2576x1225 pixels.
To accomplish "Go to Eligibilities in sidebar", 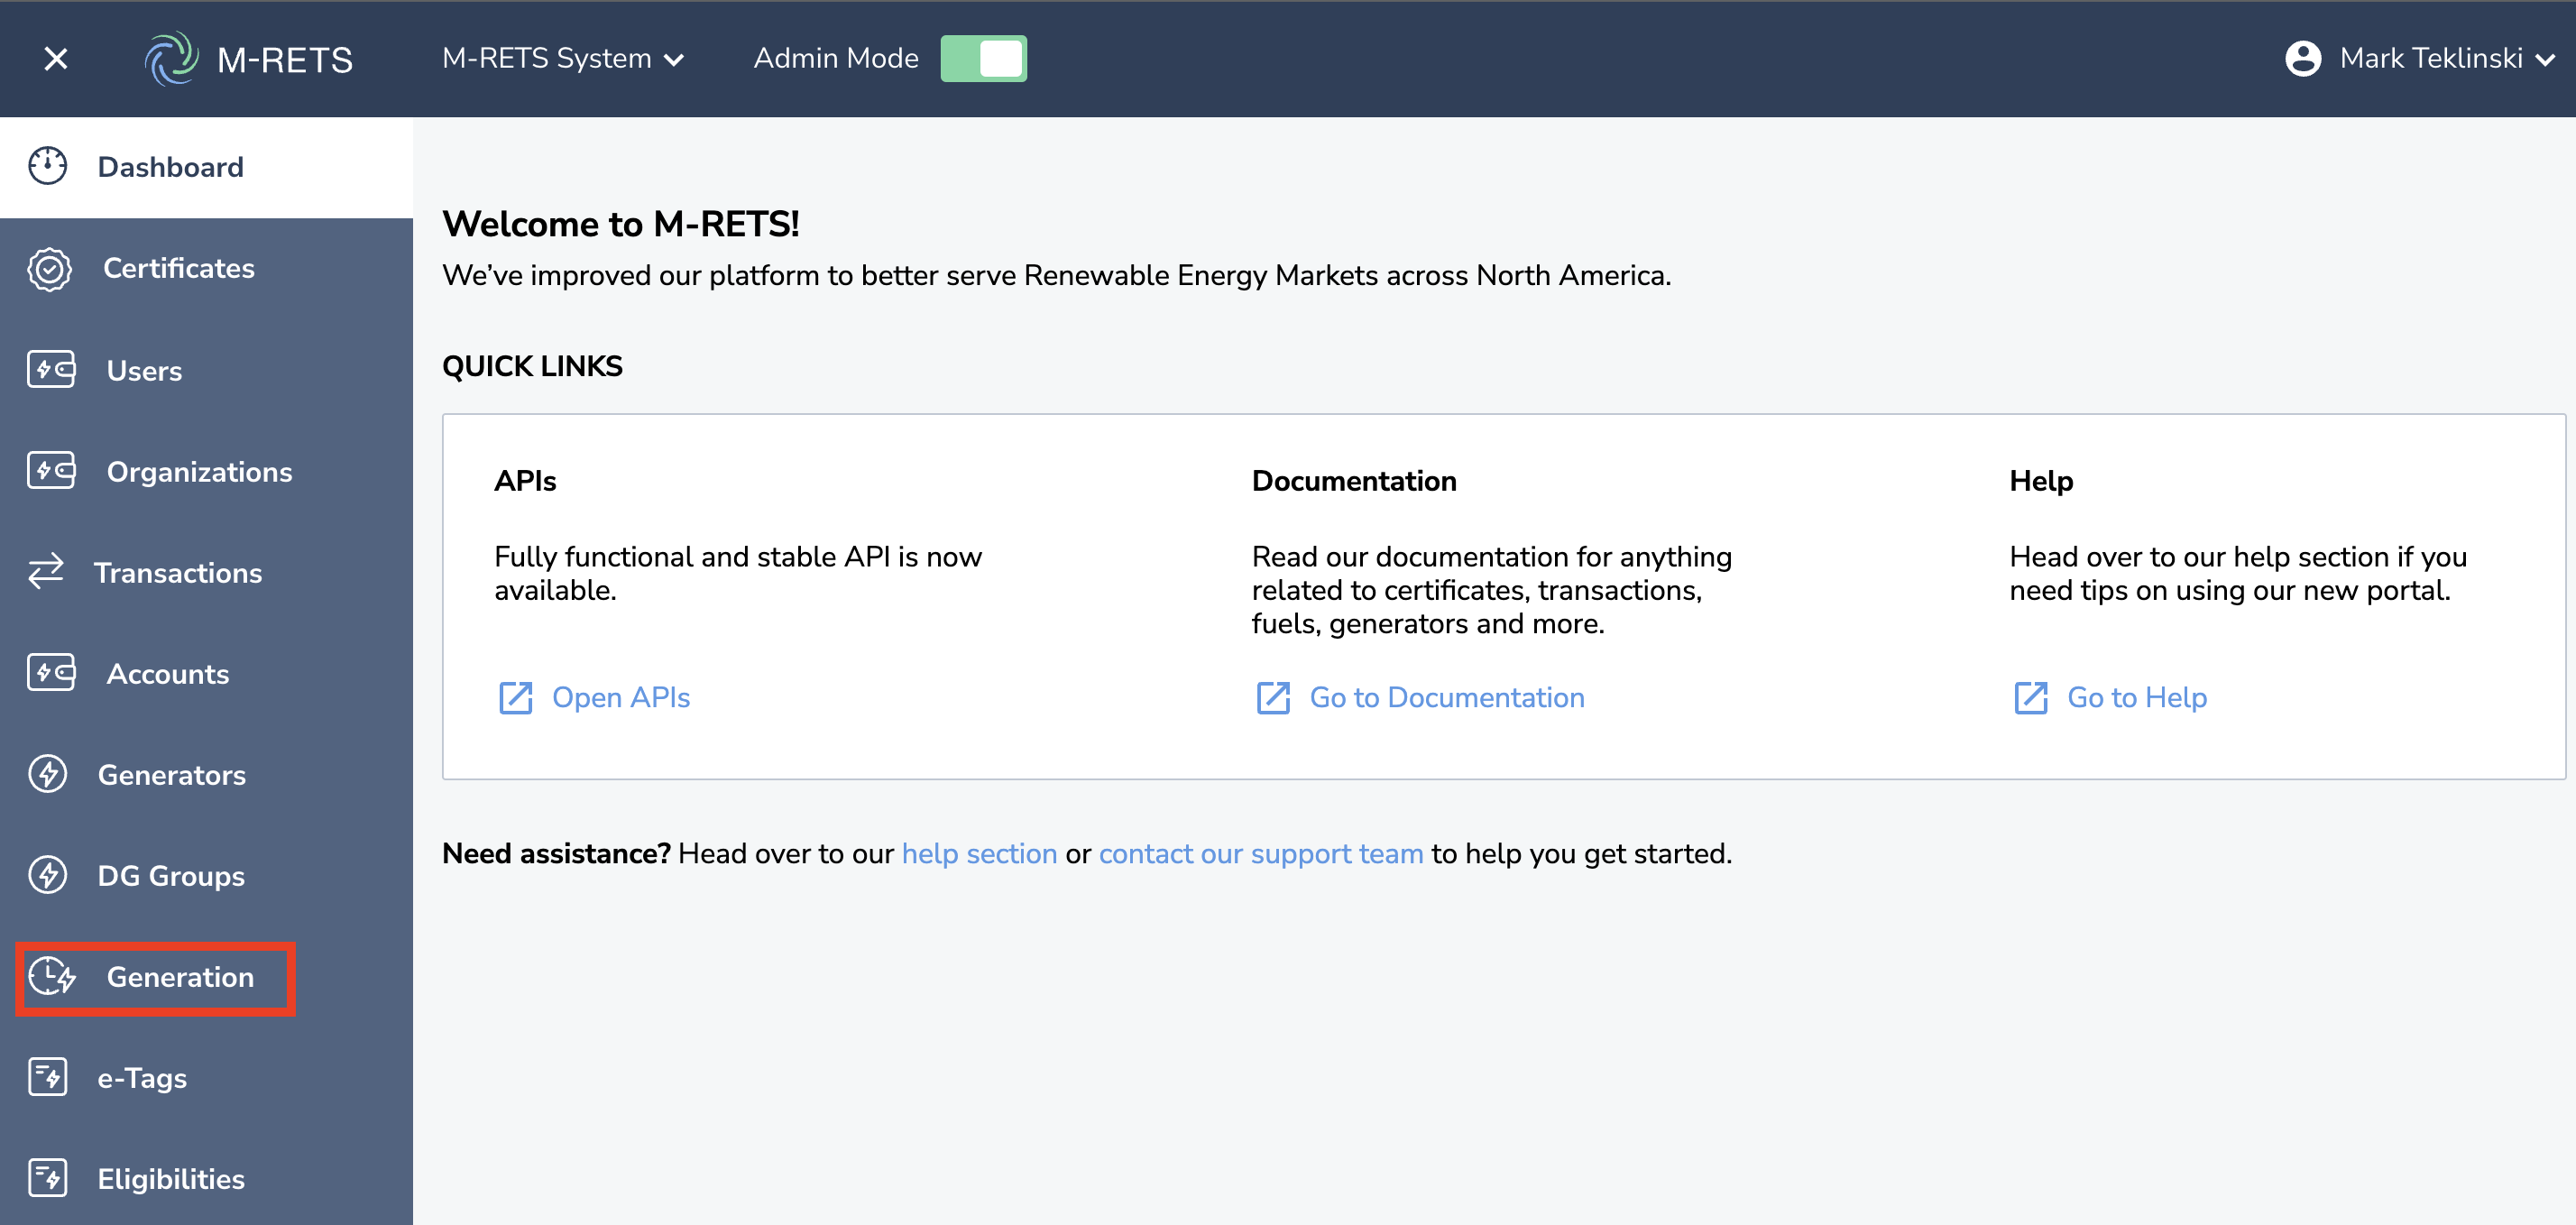I will tap(171, 1179).
